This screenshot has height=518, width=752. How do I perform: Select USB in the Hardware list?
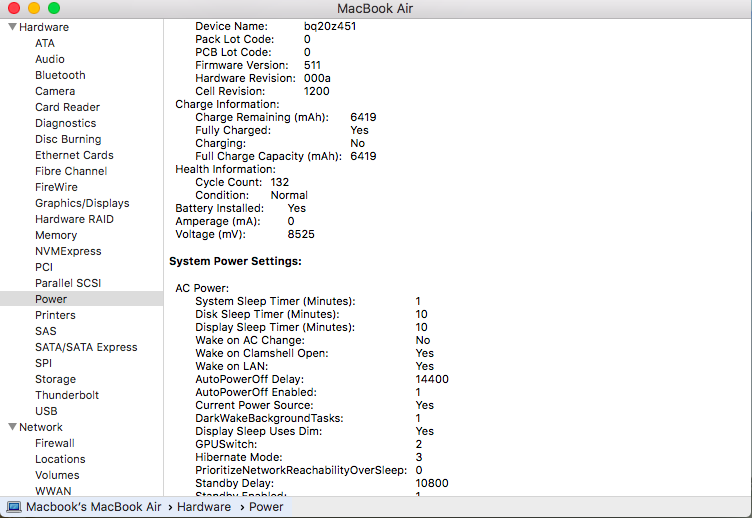(46, 411)
